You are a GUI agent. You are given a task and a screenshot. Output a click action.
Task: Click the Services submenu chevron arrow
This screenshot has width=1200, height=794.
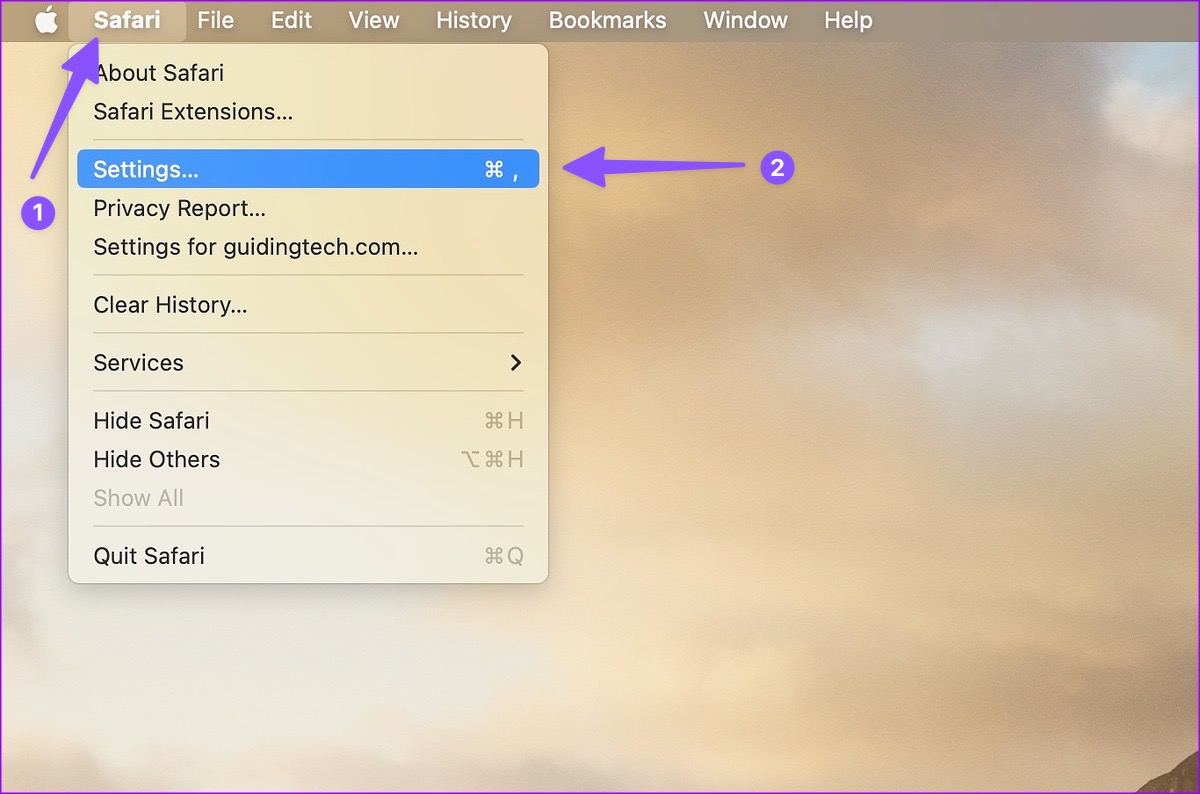point(516,363)
